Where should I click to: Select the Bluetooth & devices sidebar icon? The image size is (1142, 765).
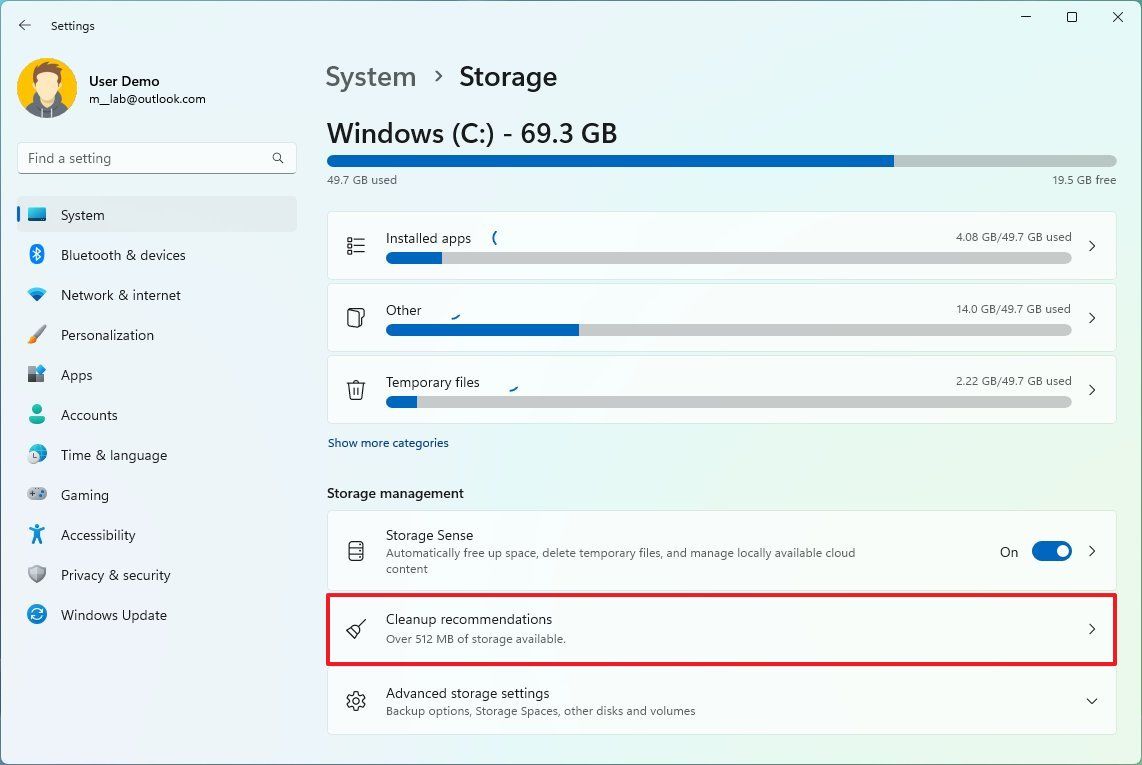click(x=37, y=255)
